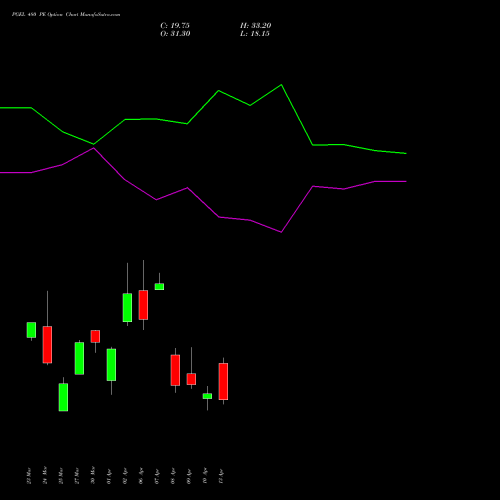Select the green candlestick for 02 Apr
The width and height of the screenshot is (500, 500).
127,308
